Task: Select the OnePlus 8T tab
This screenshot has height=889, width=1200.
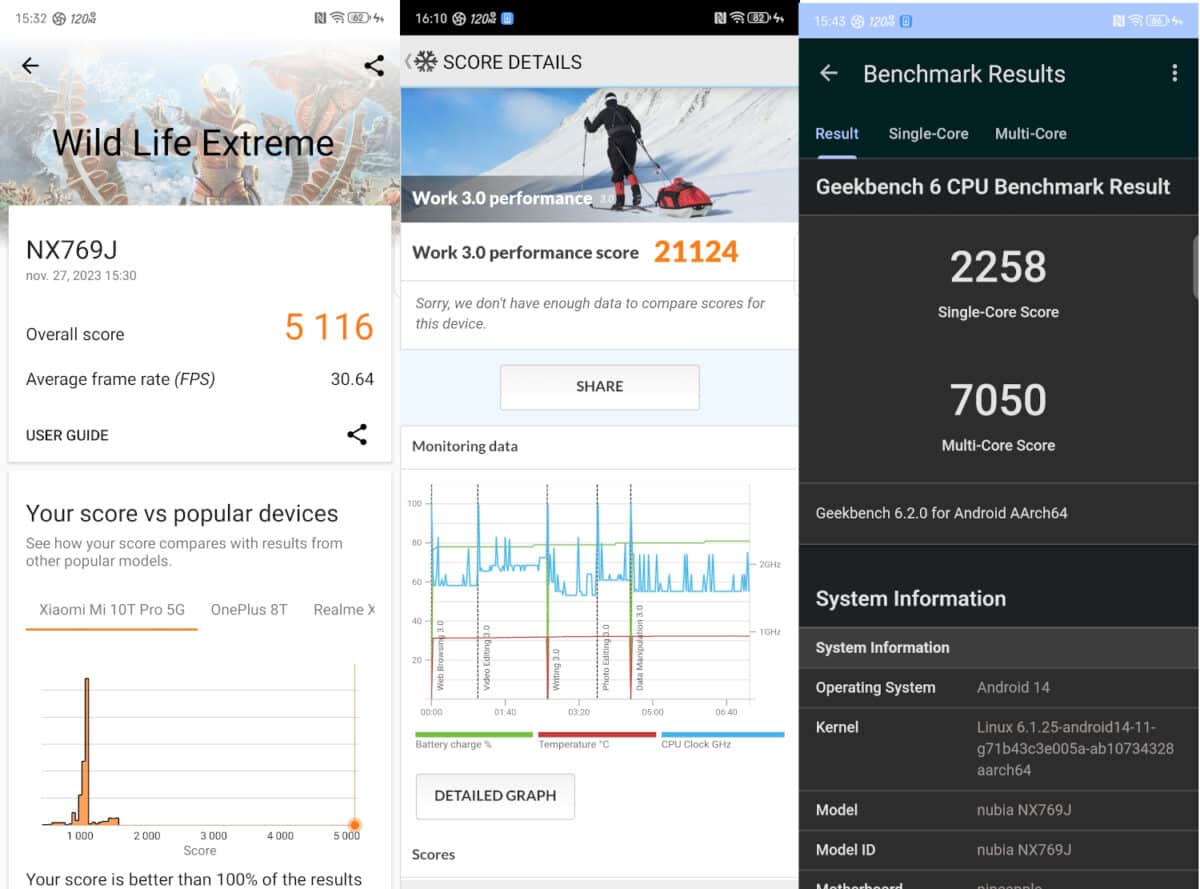Action: tap(249, 609)
